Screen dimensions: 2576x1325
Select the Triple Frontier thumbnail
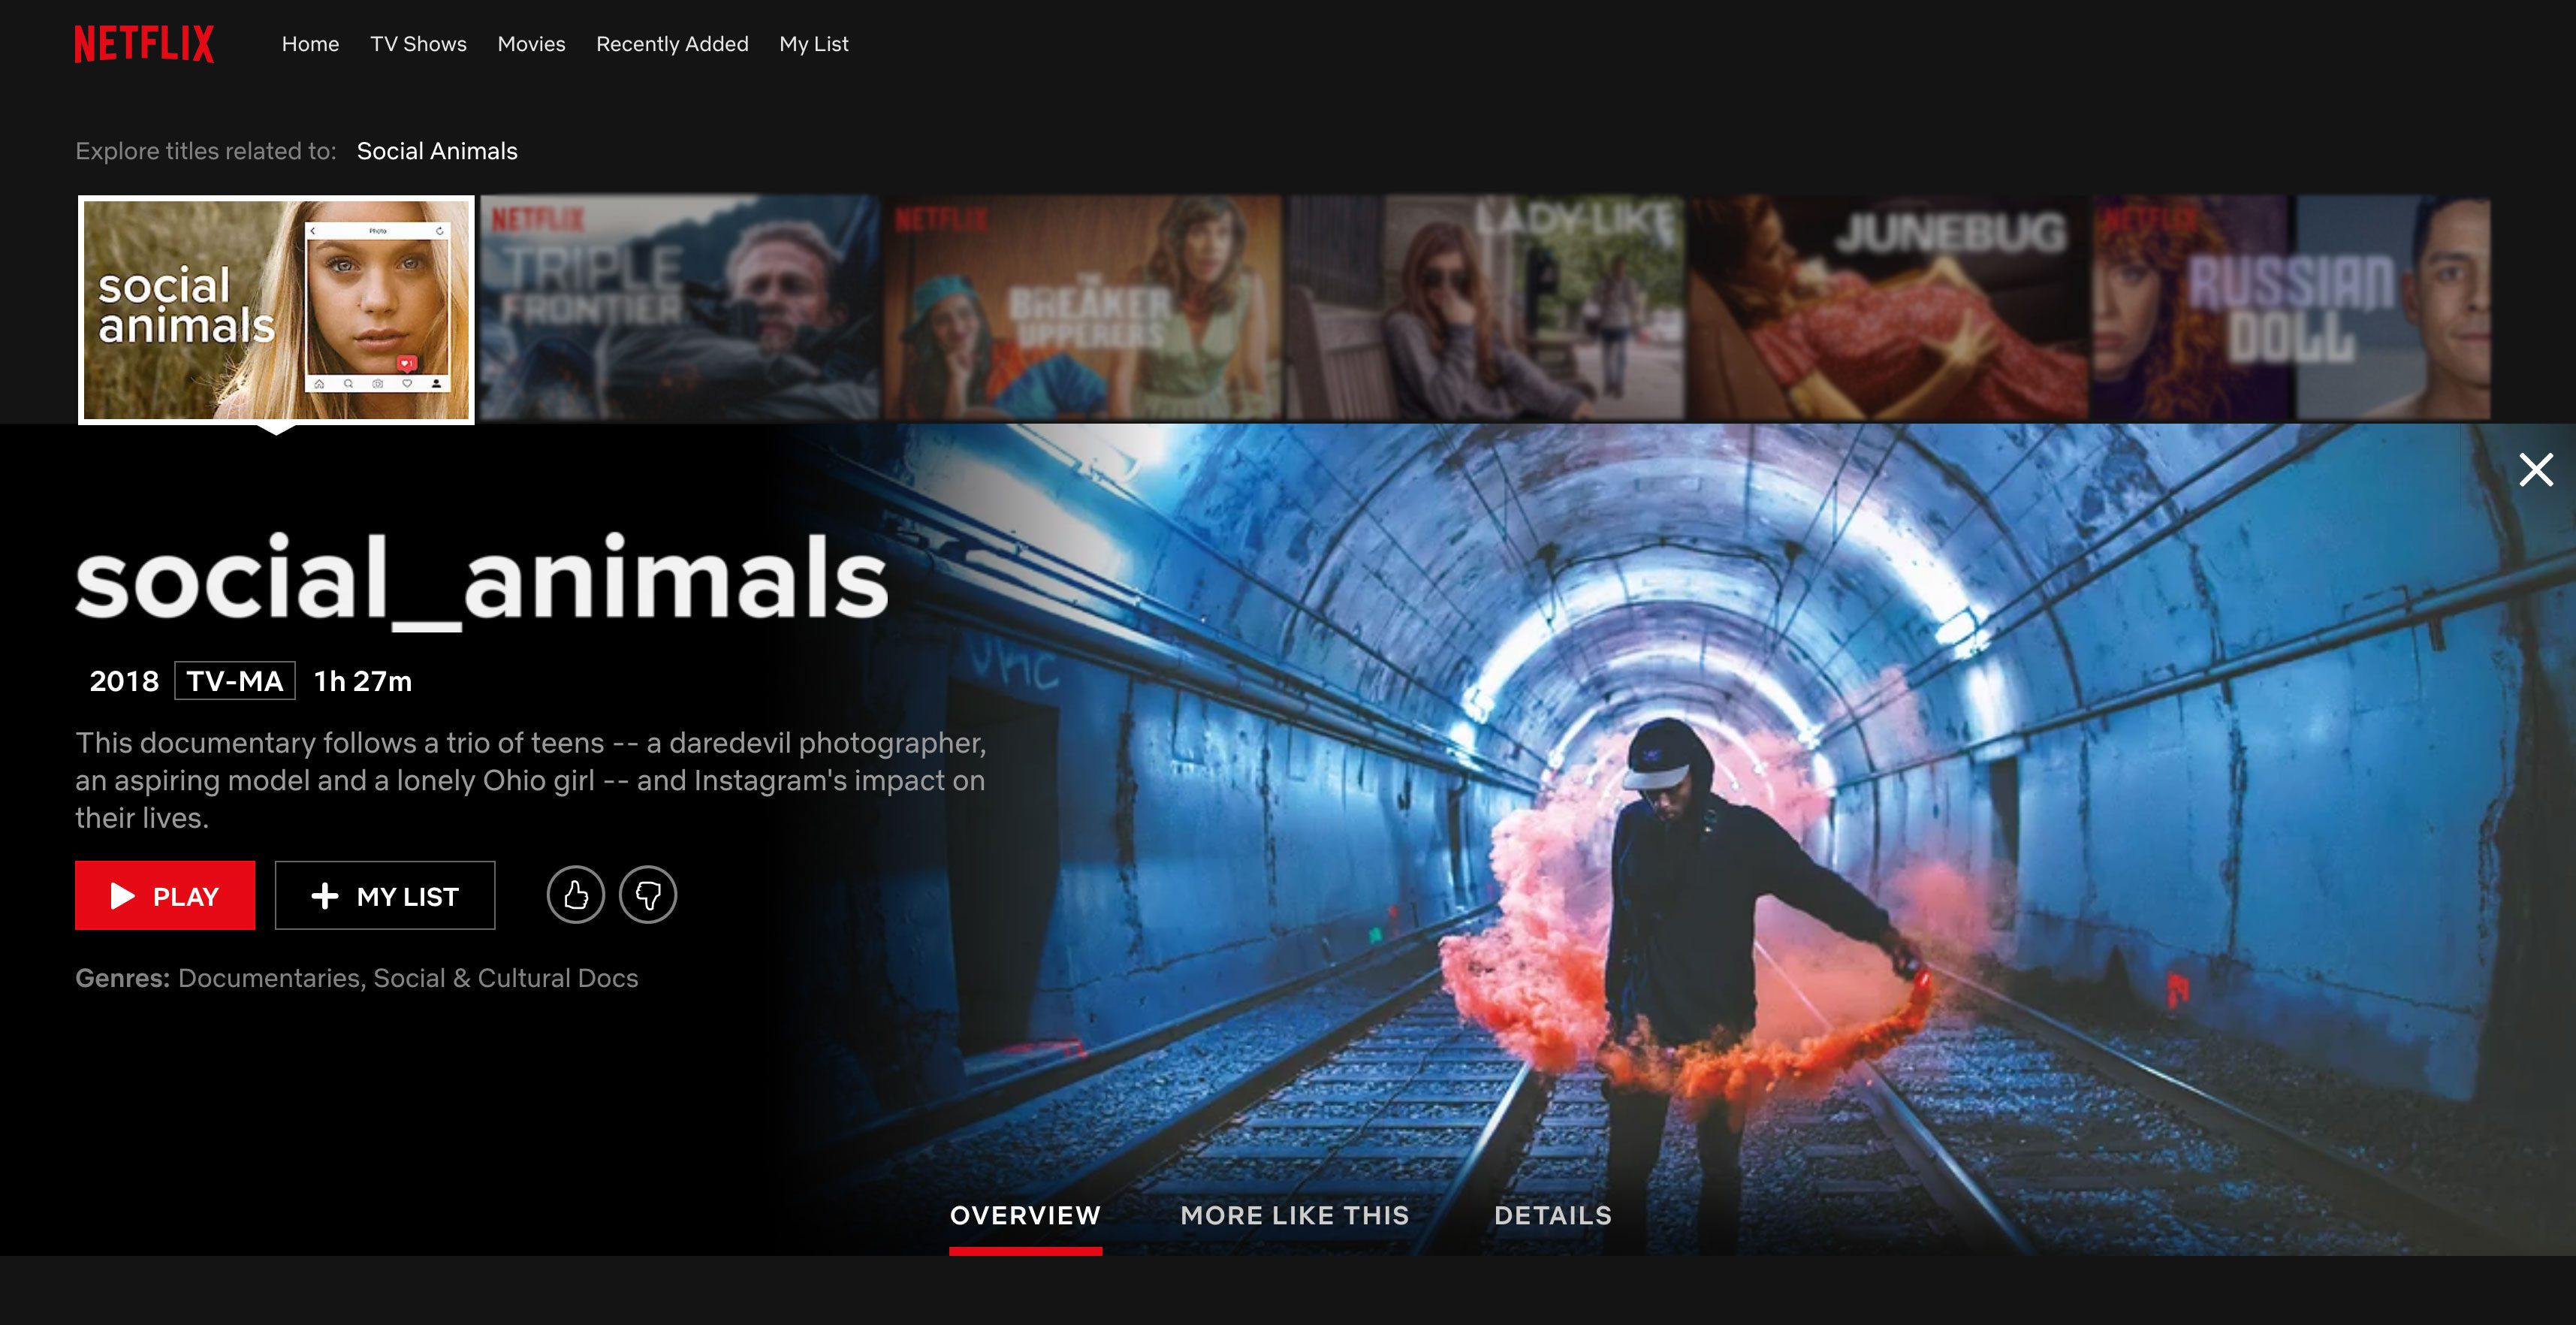pyautogui.click(x=679, y=308)
